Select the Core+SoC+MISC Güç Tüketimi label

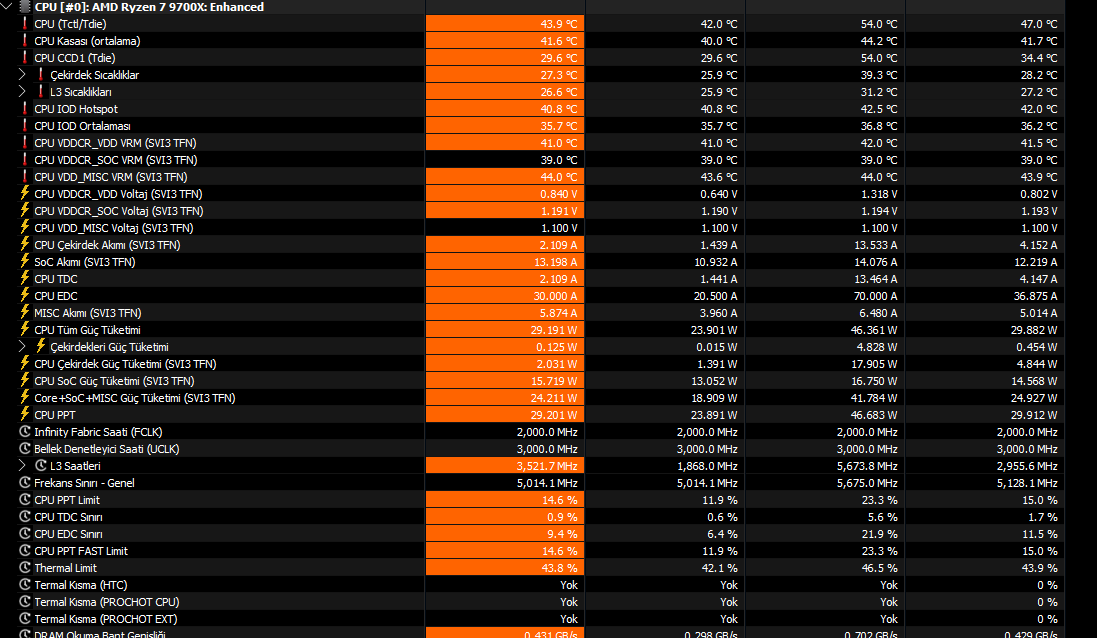[135, 398]
